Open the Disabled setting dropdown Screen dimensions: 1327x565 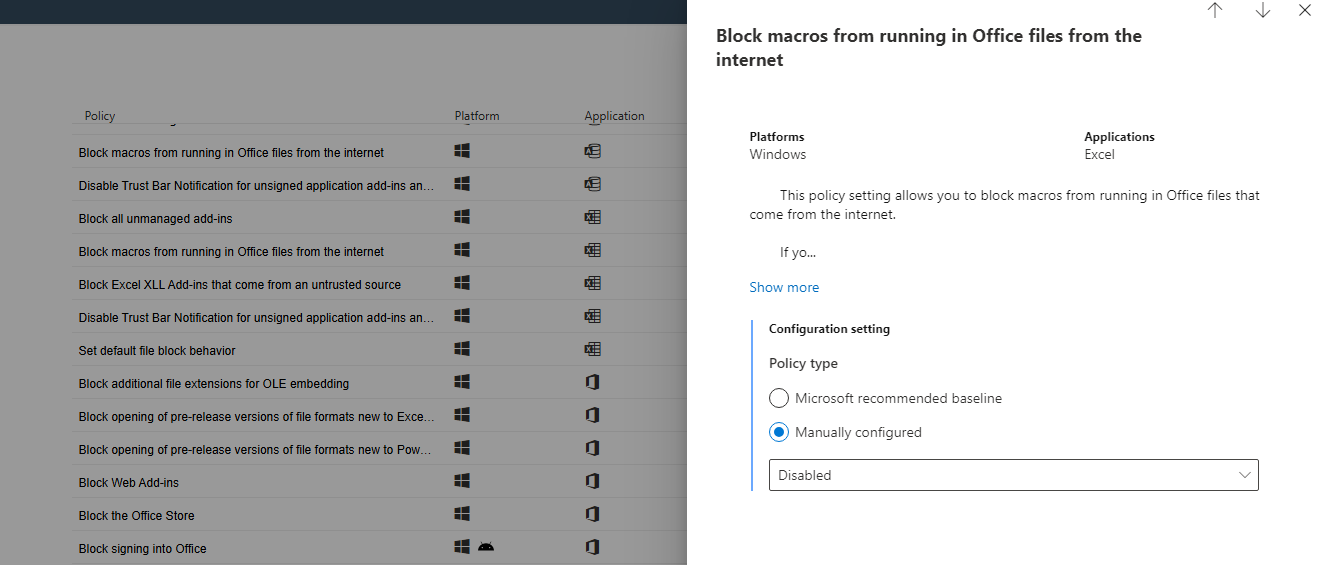[1013, 475]
